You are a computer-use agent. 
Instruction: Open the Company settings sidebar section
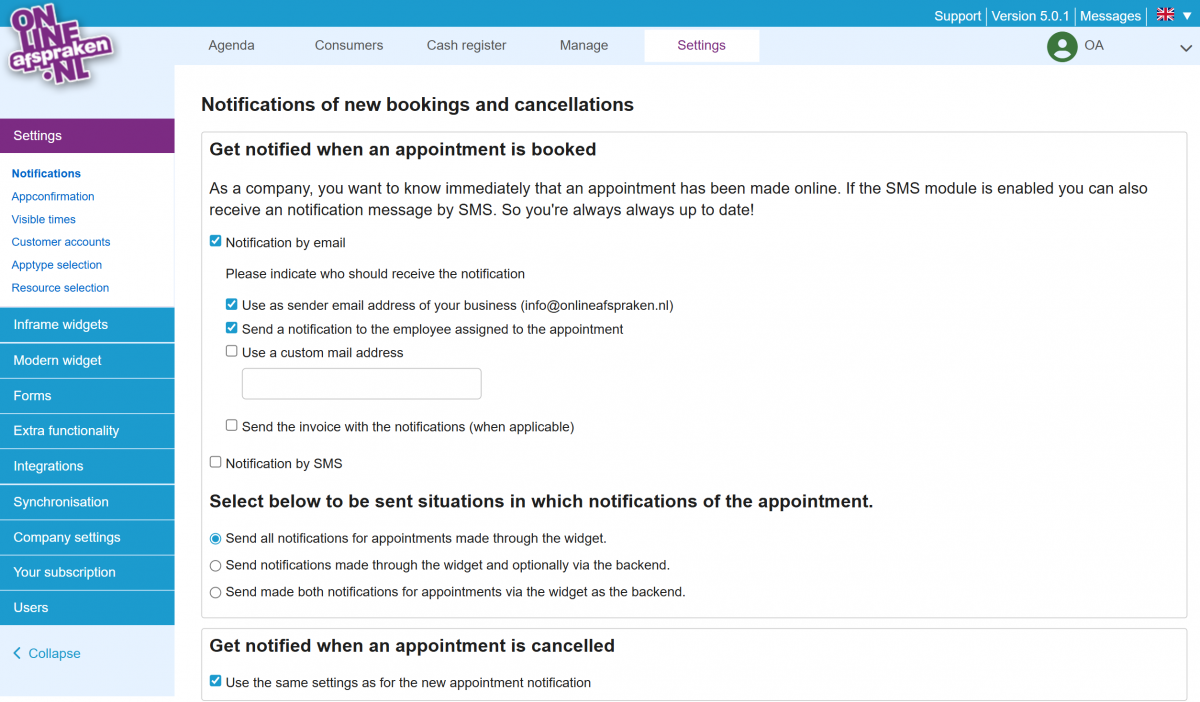click(x=87, y=537)
